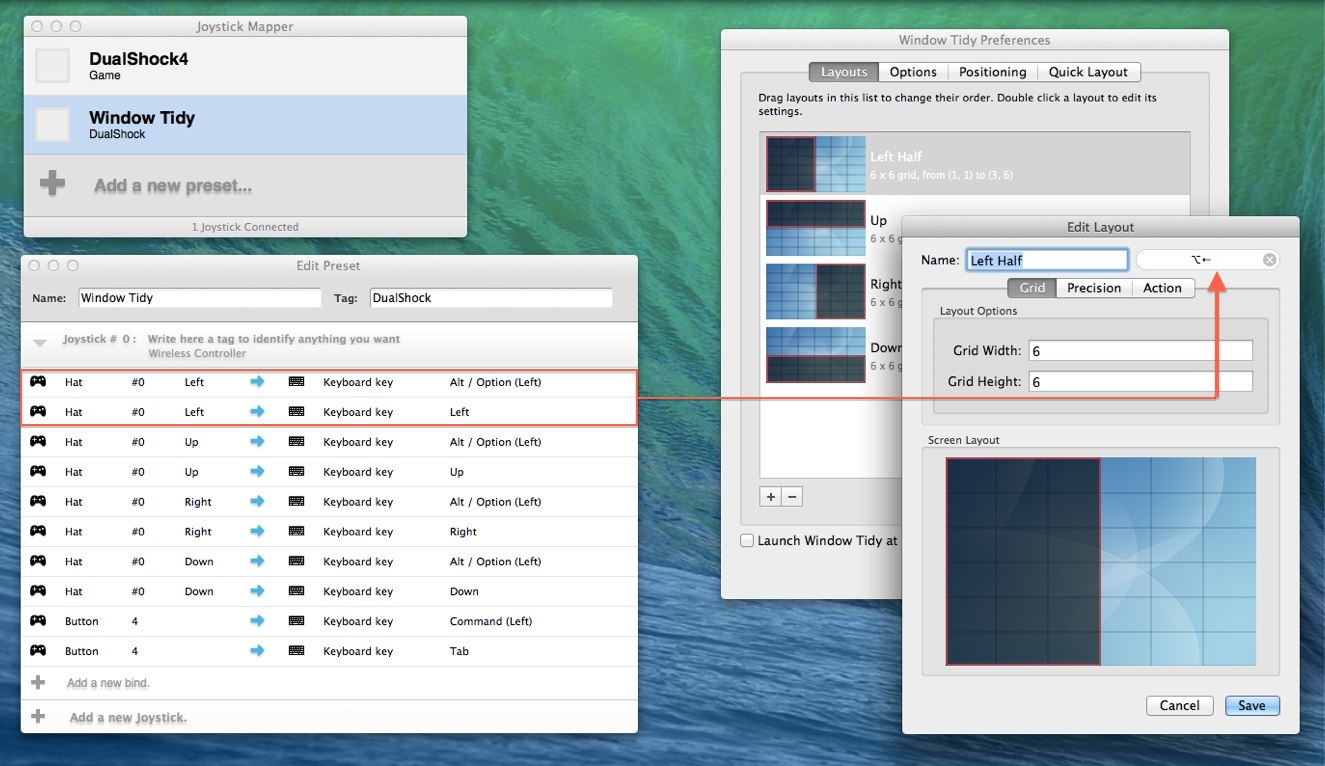The height and width of the screenshot is (766, 1325).
Task: Click the Grid Height field
Action: coord(1140,381)
